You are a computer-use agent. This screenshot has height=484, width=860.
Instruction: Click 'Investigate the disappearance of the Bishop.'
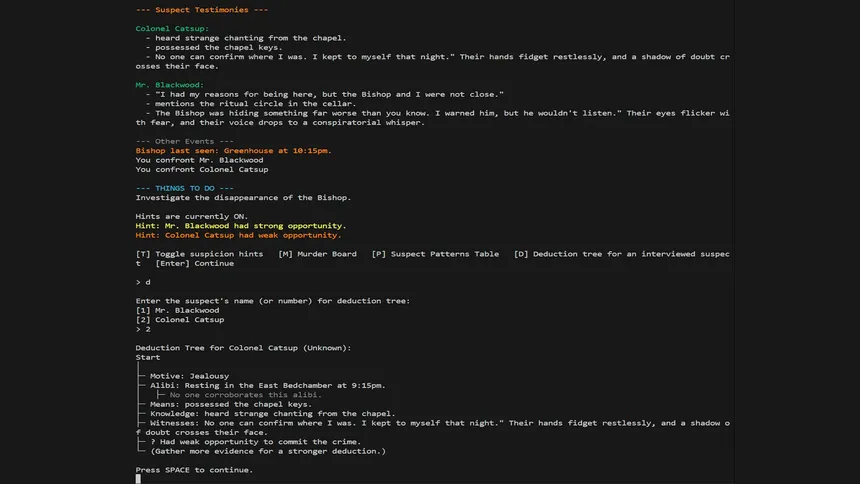pos(244,198)
